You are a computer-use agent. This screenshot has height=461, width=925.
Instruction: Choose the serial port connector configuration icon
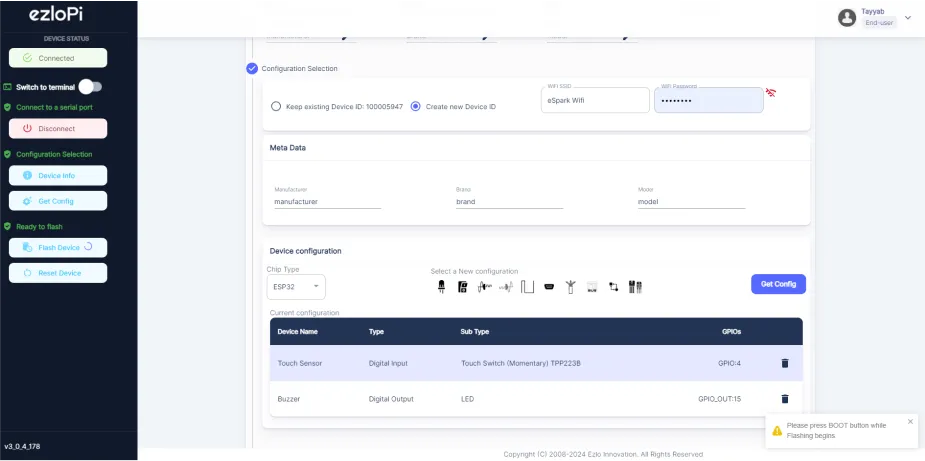[x=549, y=287]
